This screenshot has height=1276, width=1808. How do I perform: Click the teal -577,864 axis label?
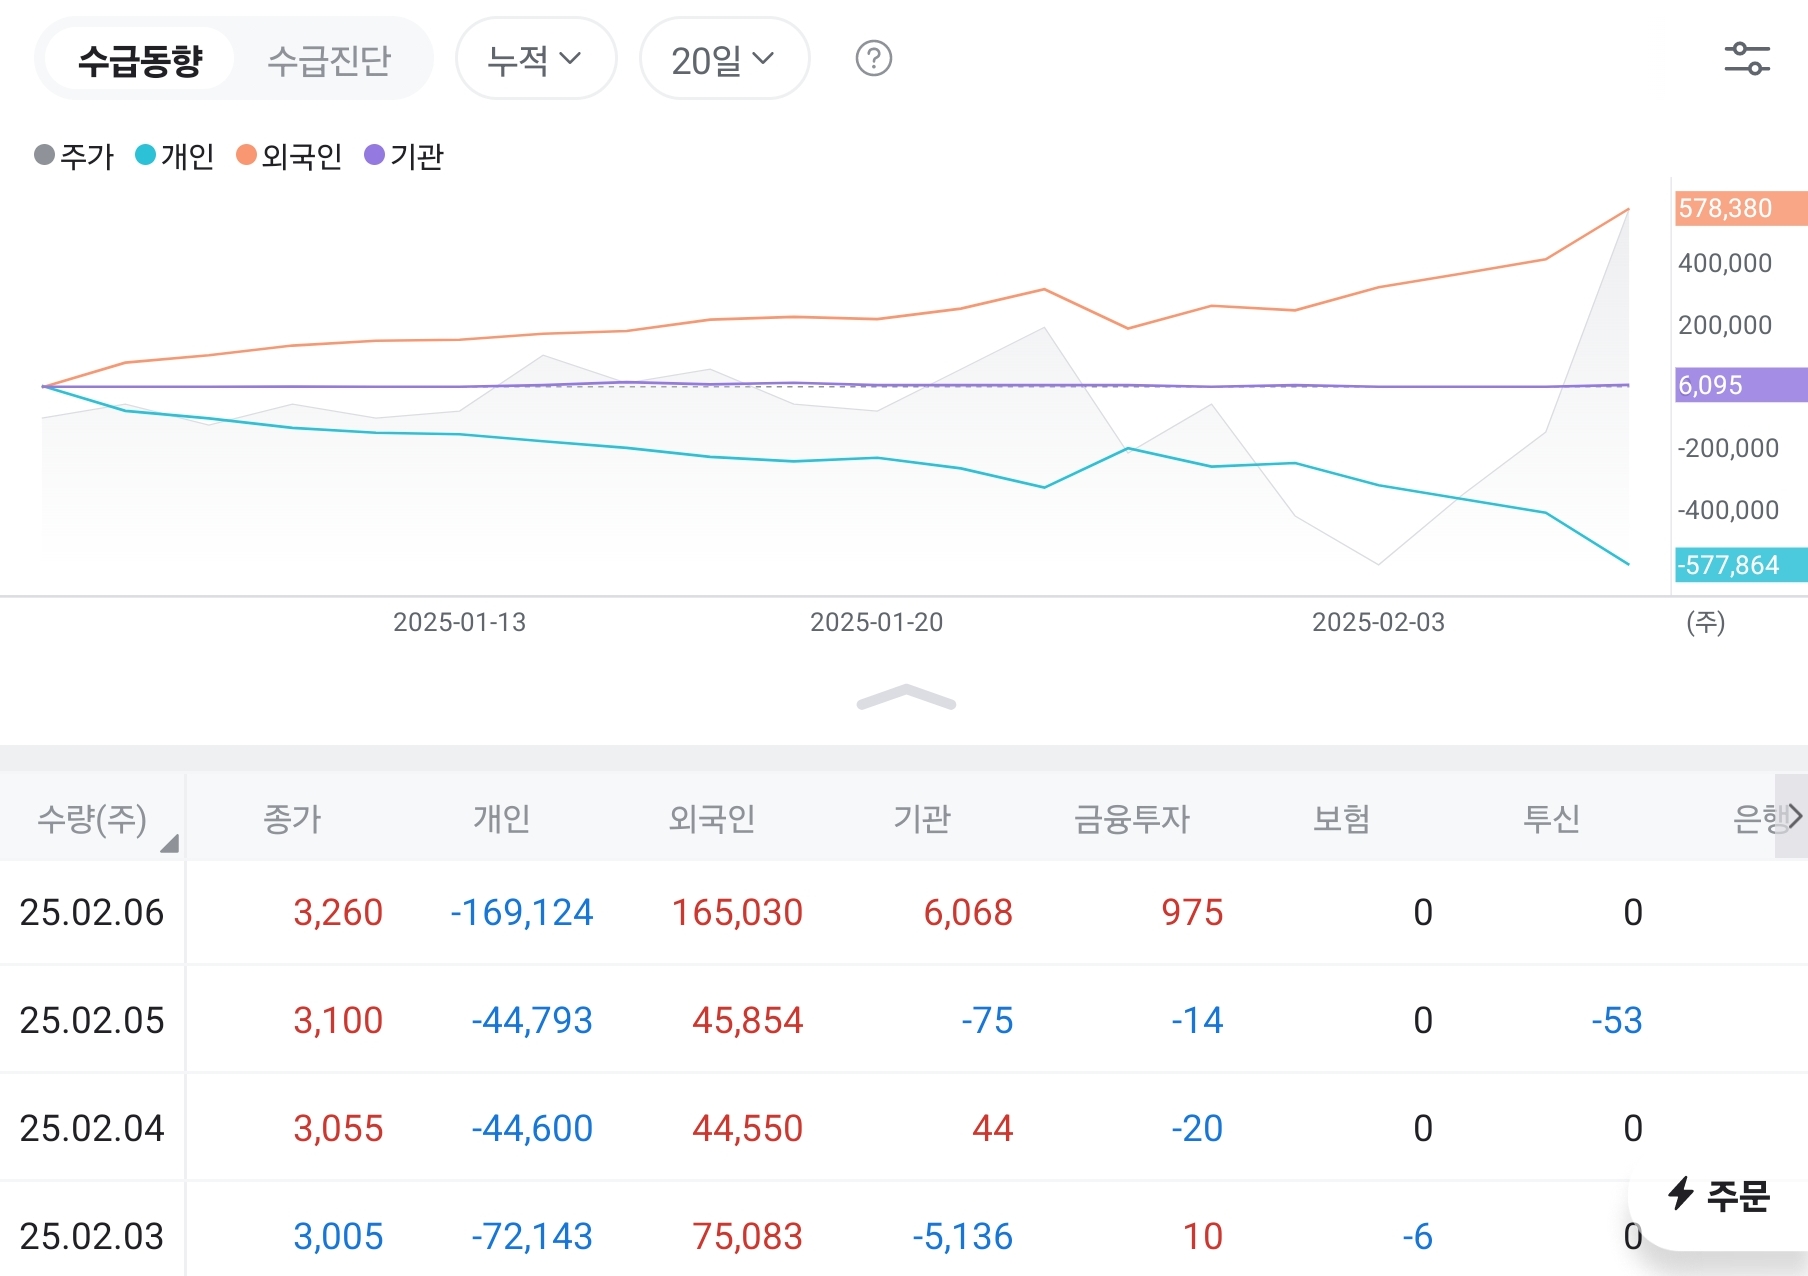click(1741, 565)
